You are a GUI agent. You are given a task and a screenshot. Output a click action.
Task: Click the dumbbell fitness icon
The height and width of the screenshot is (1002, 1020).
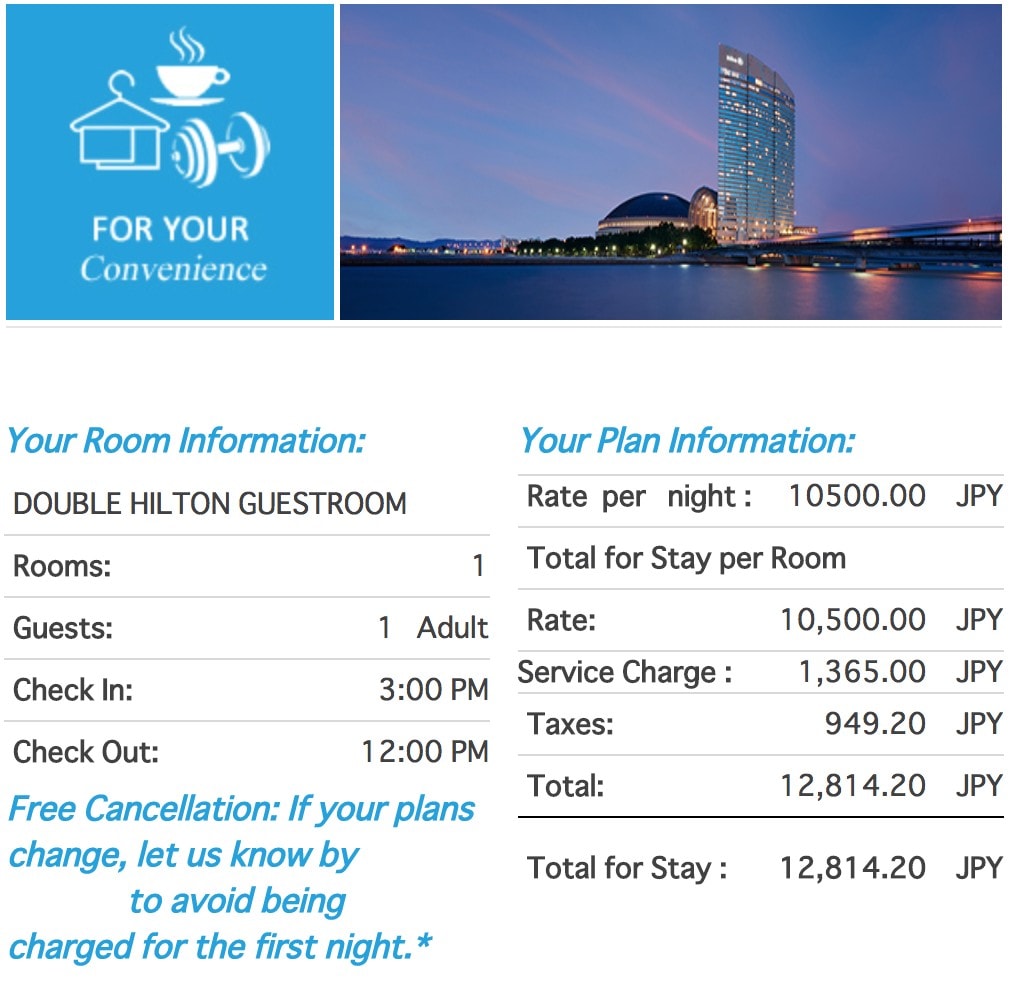(221, 148)
